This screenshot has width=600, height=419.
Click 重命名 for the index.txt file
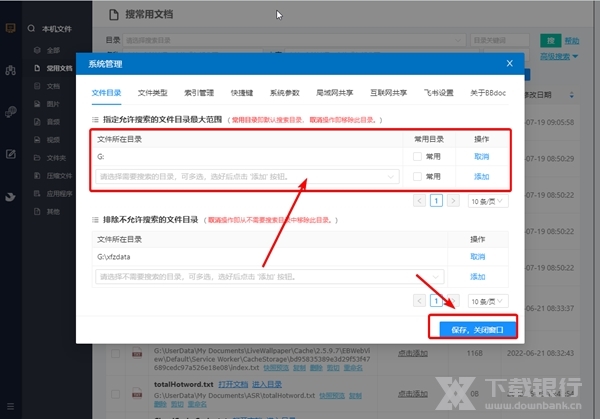(x=353, y=368)
